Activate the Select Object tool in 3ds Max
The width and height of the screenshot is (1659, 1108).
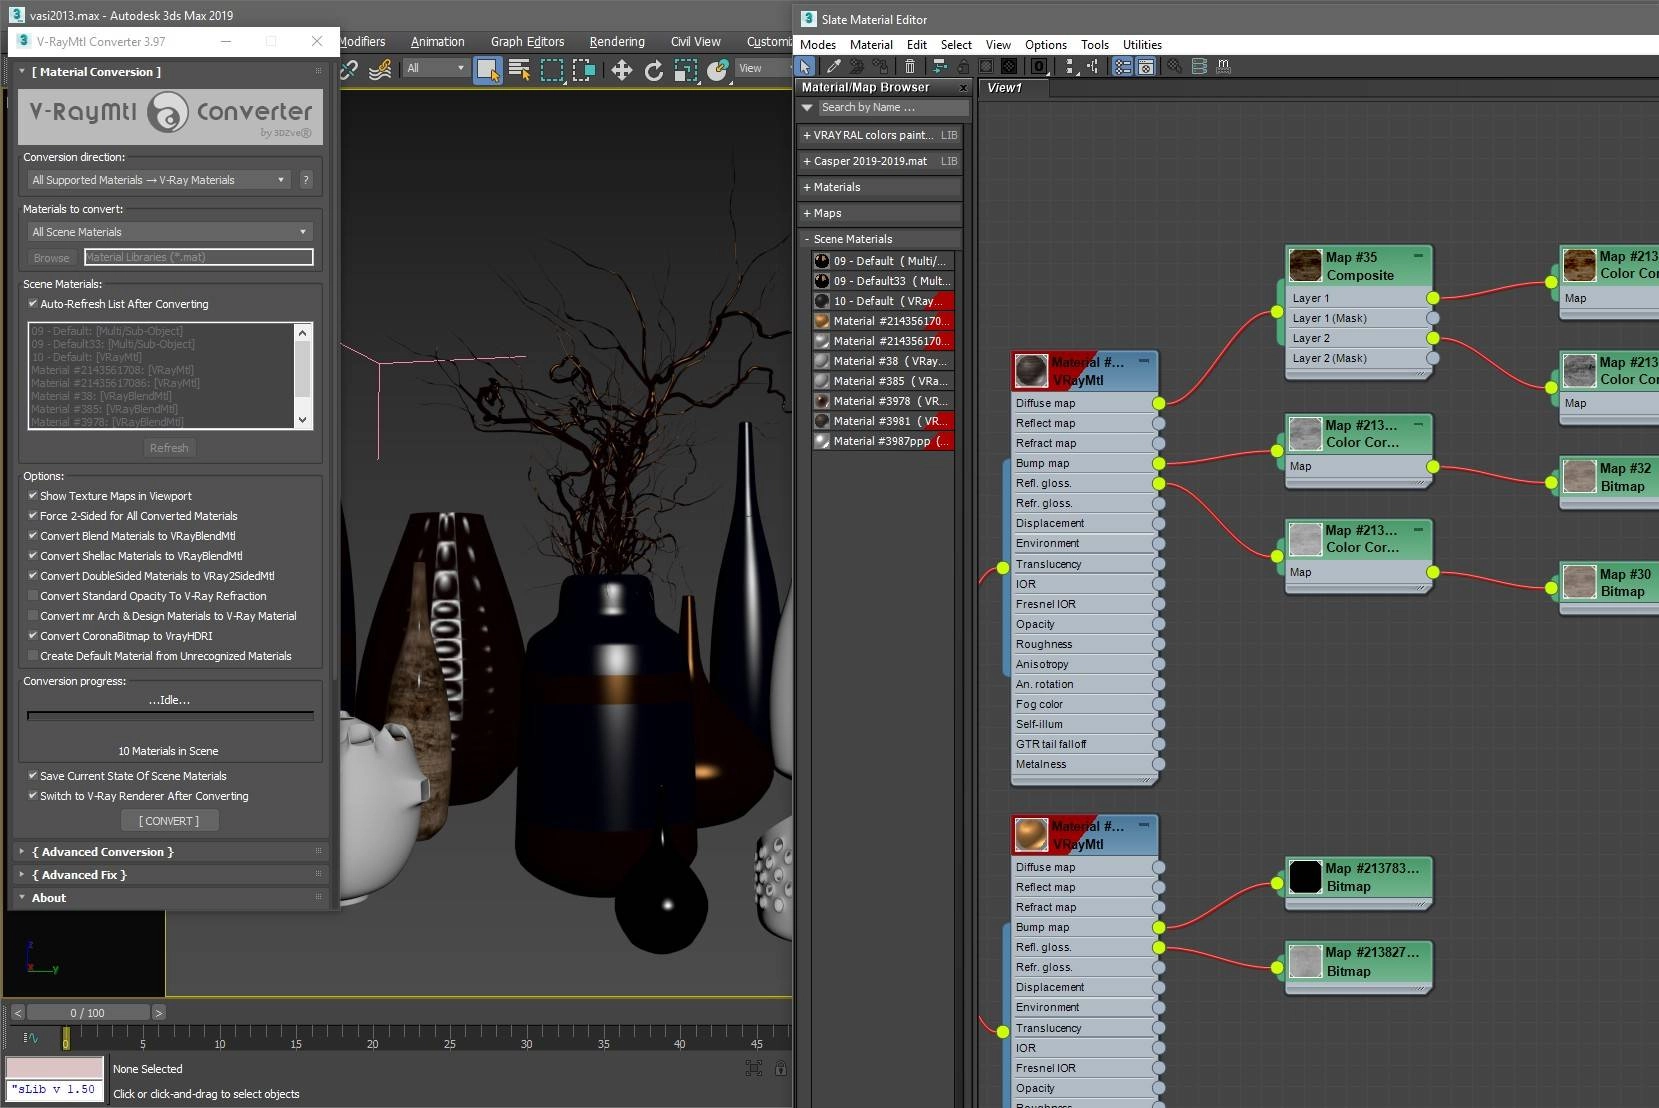click(487, 69)
